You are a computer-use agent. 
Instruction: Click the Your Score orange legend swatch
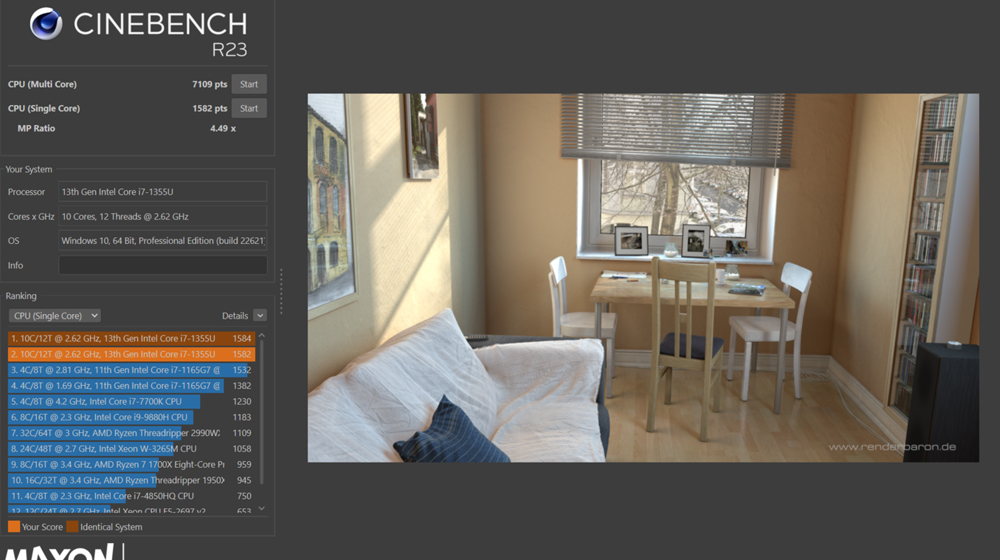(13, 527)
